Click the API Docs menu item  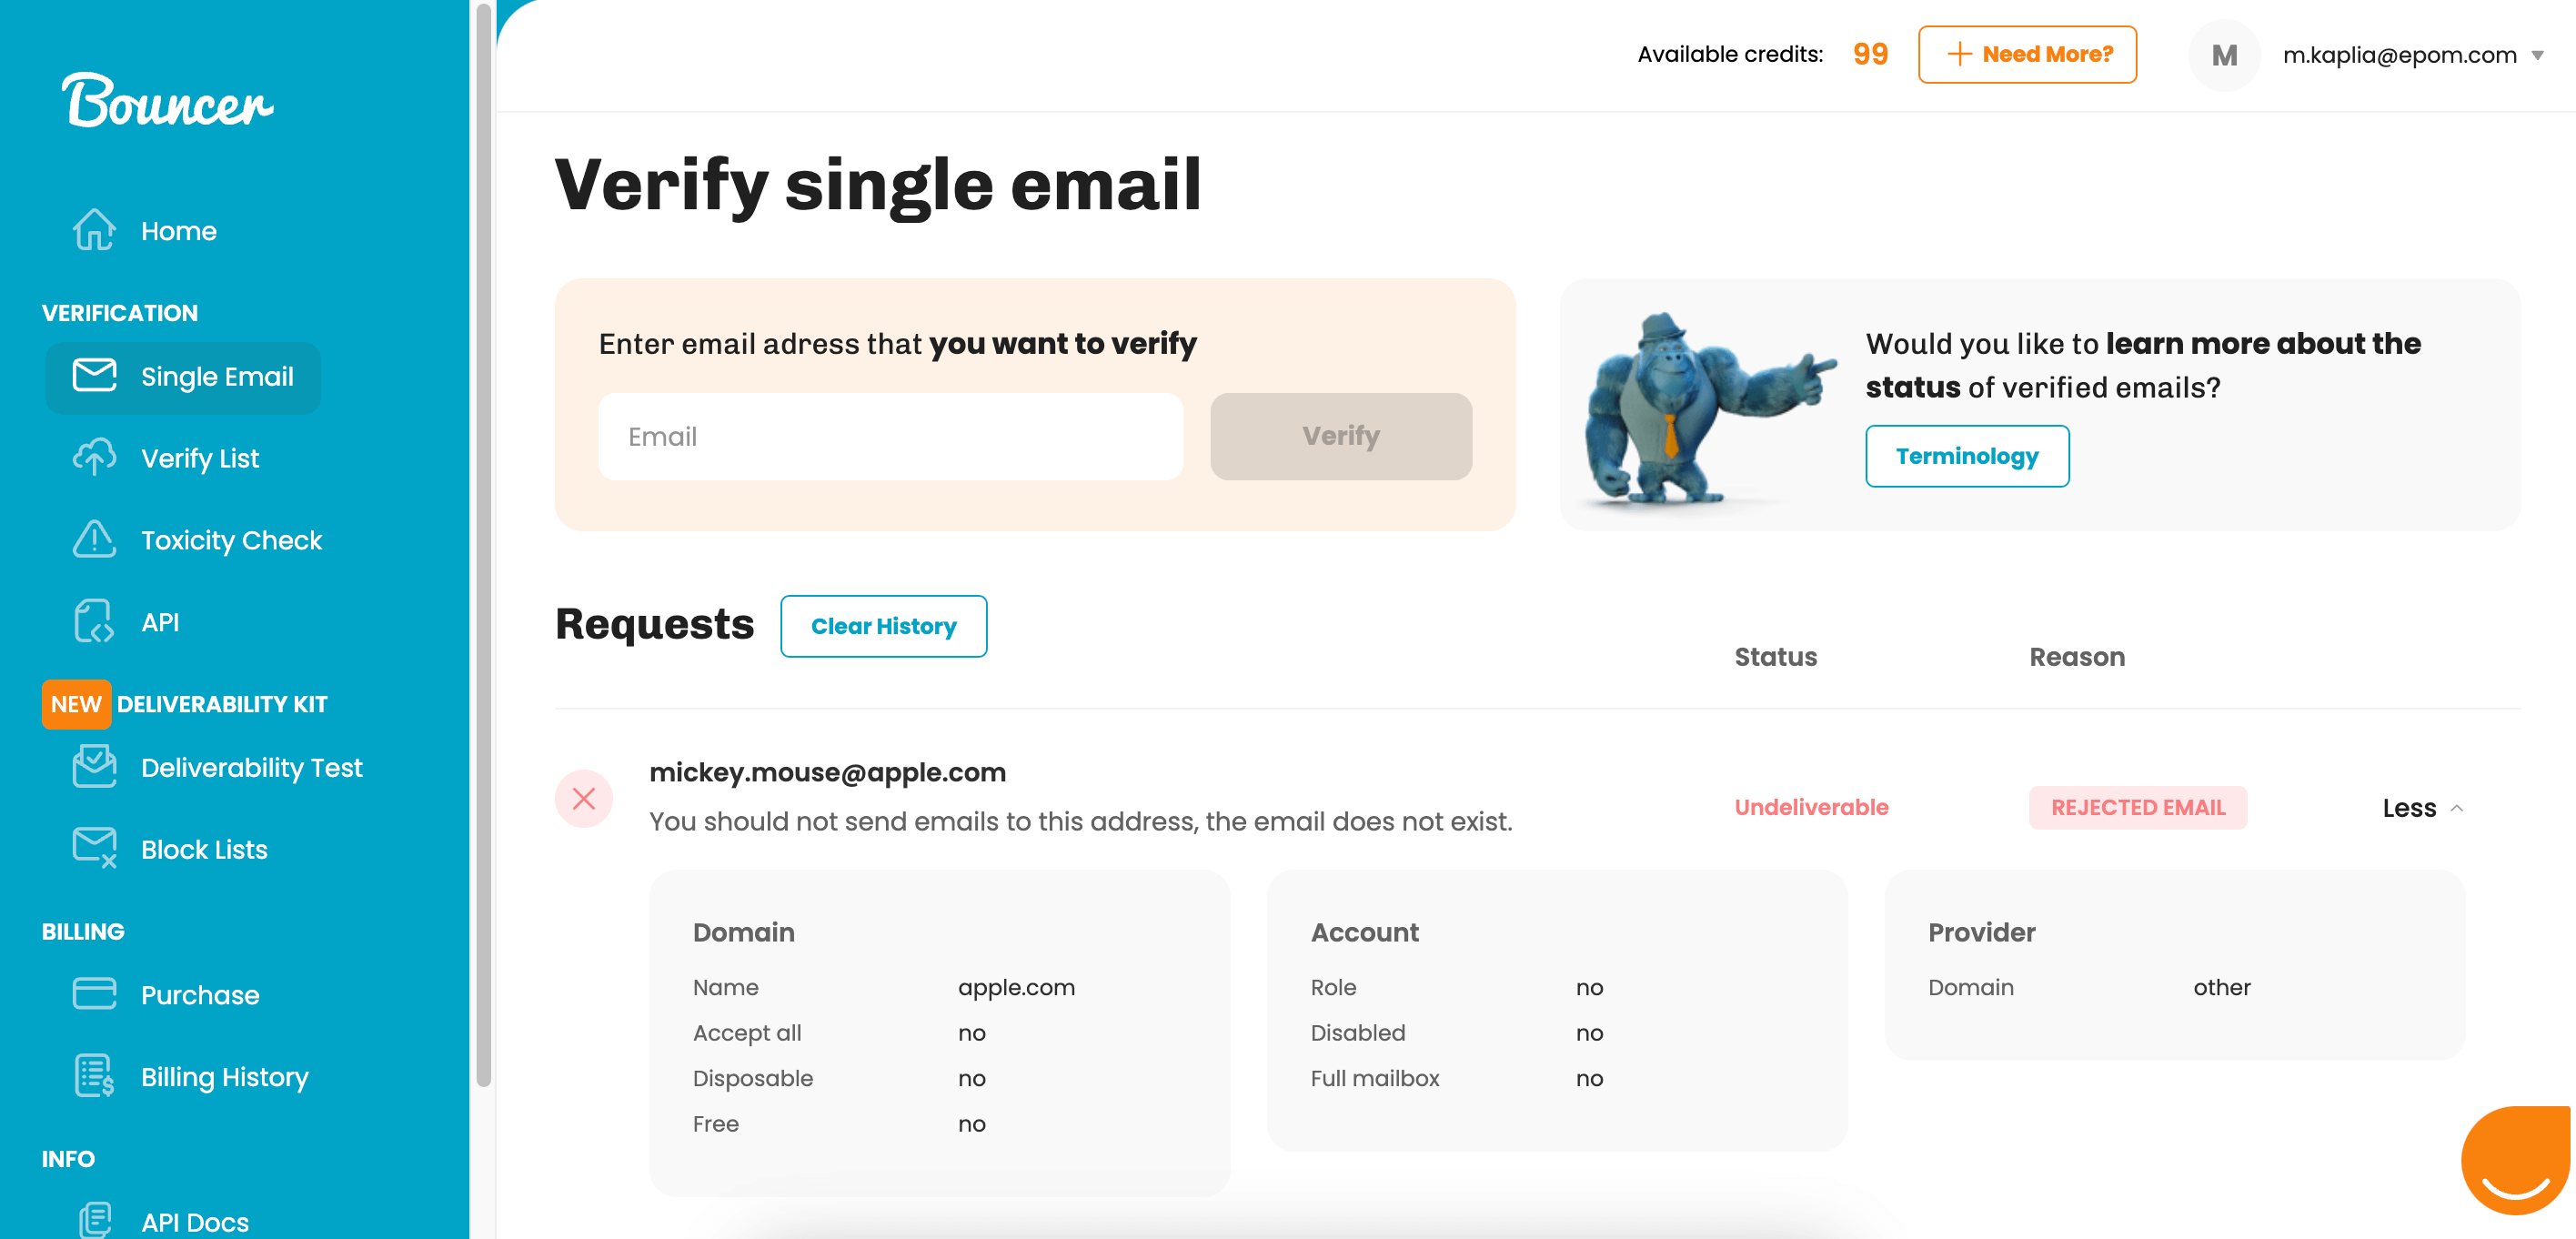[194, 1221]
